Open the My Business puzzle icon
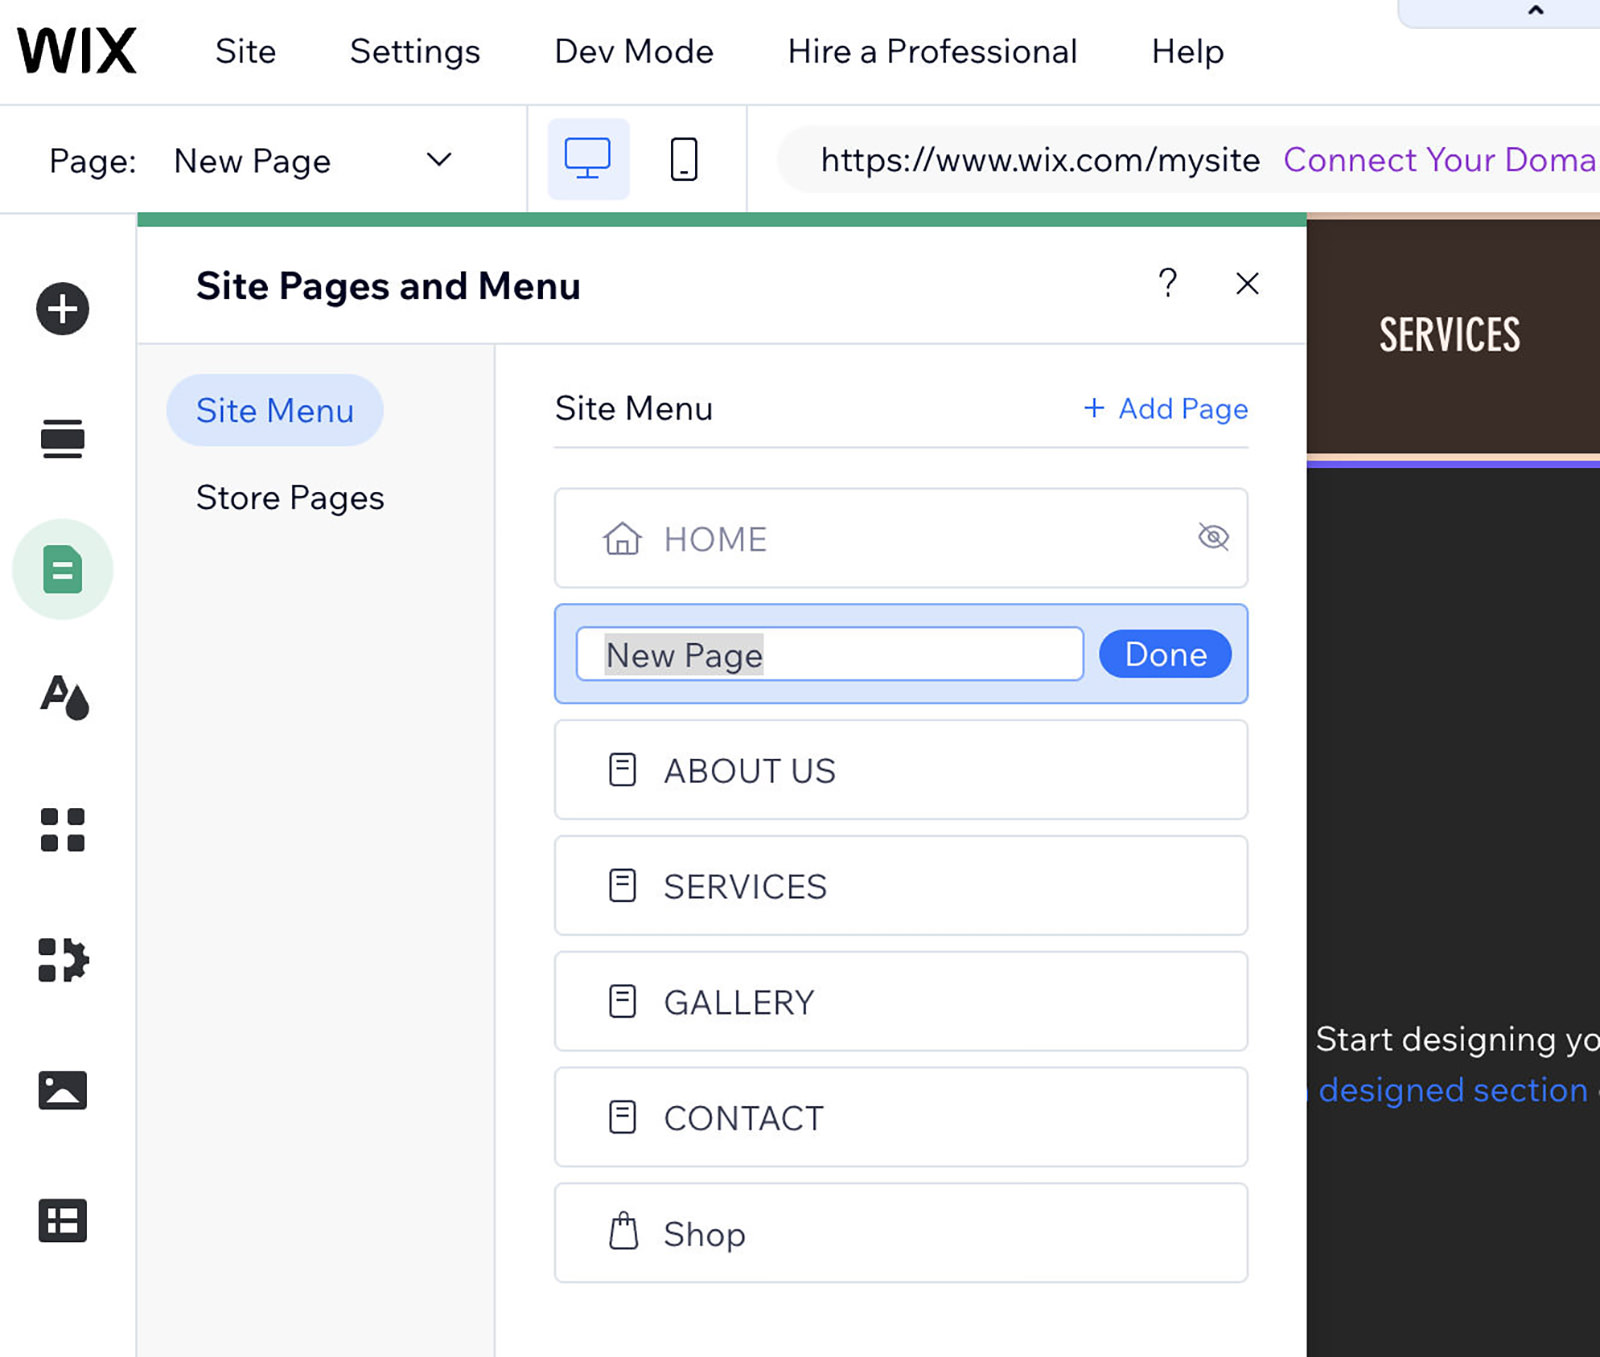Screen dimensions: 1600x1357 click(x=63, y=960)
